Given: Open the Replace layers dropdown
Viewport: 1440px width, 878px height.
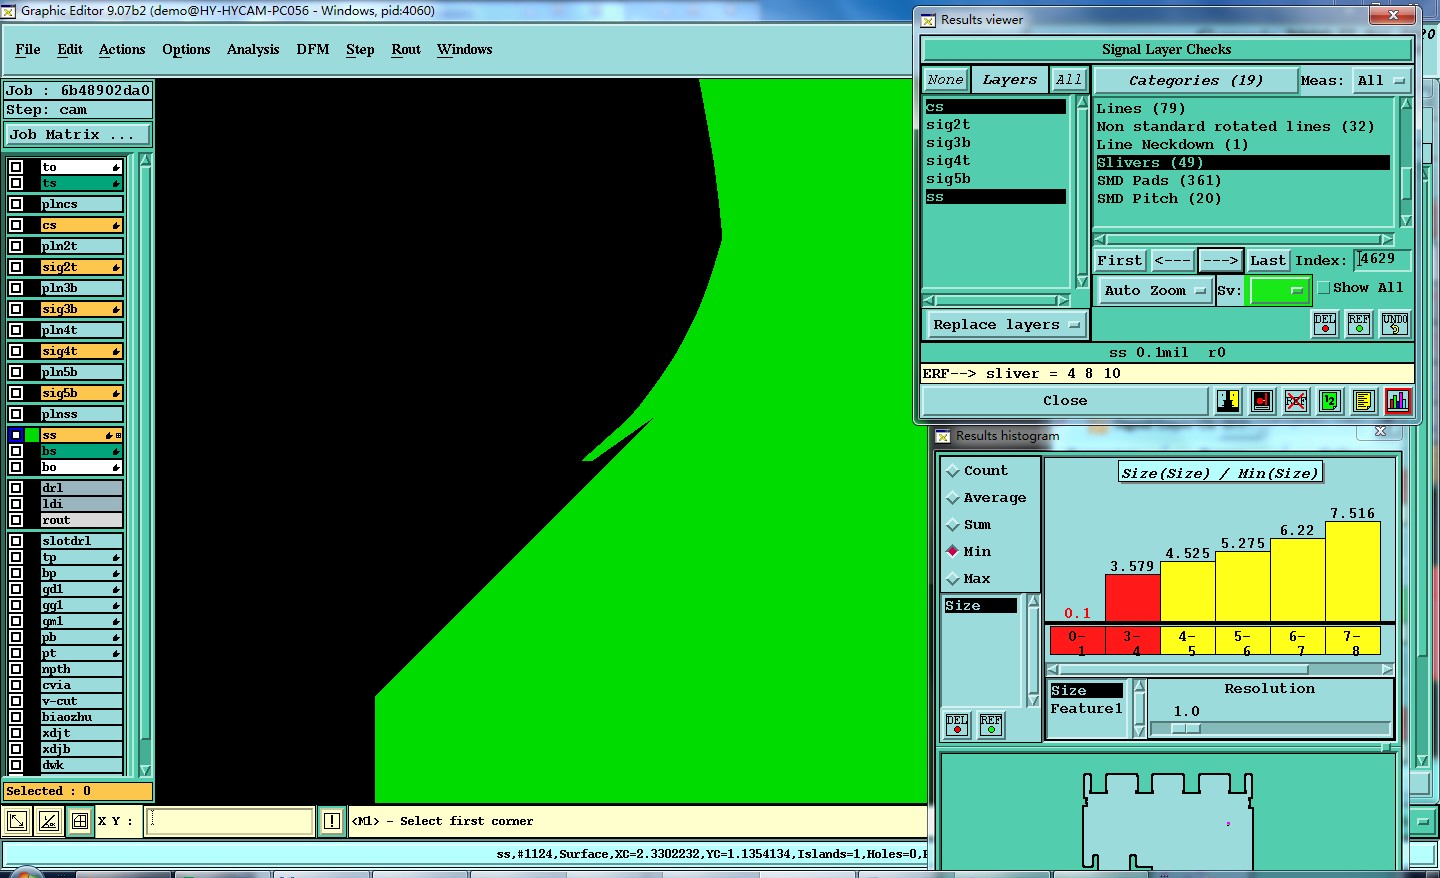Looking at the screenshot, I should [x=1005, y=325].
